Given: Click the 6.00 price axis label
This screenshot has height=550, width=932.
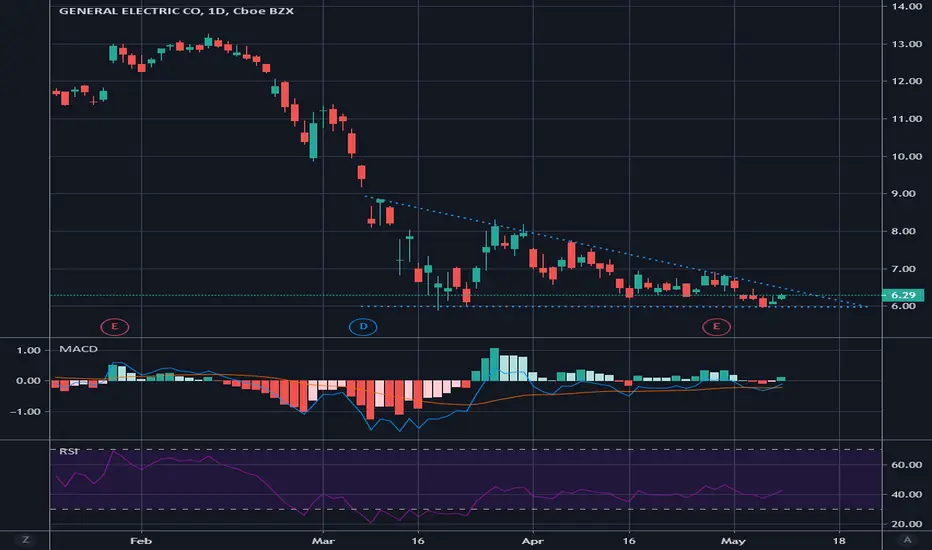Looking at the screenshot, I should [903, 306].
